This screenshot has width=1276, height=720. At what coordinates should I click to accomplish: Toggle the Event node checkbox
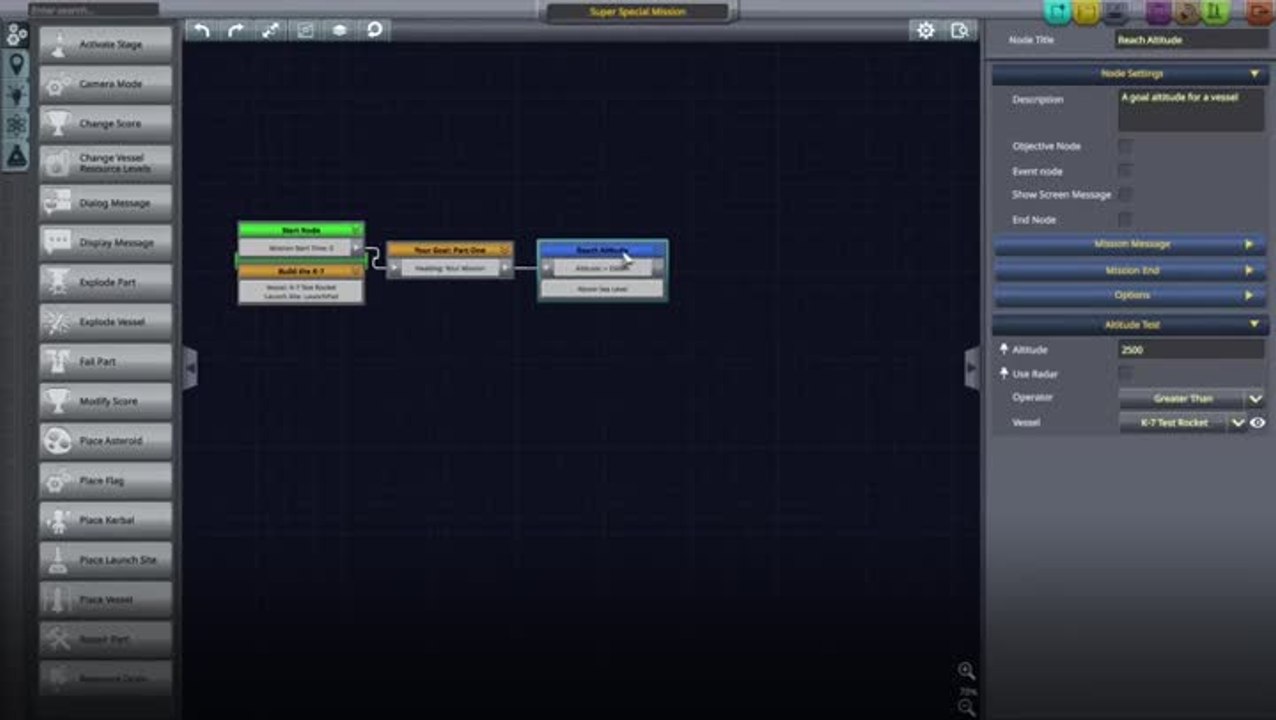coord(1125,171)
